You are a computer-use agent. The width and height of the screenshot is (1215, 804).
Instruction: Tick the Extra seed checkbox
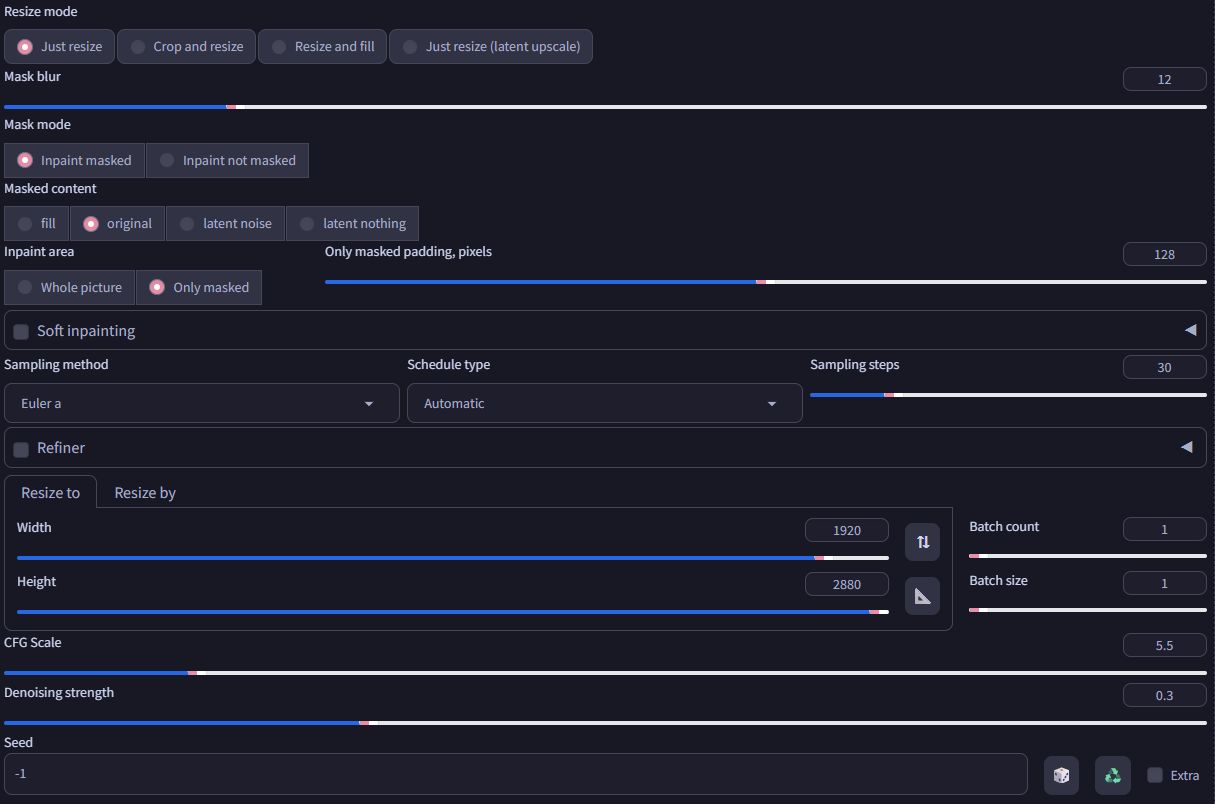coord(1155,775)
